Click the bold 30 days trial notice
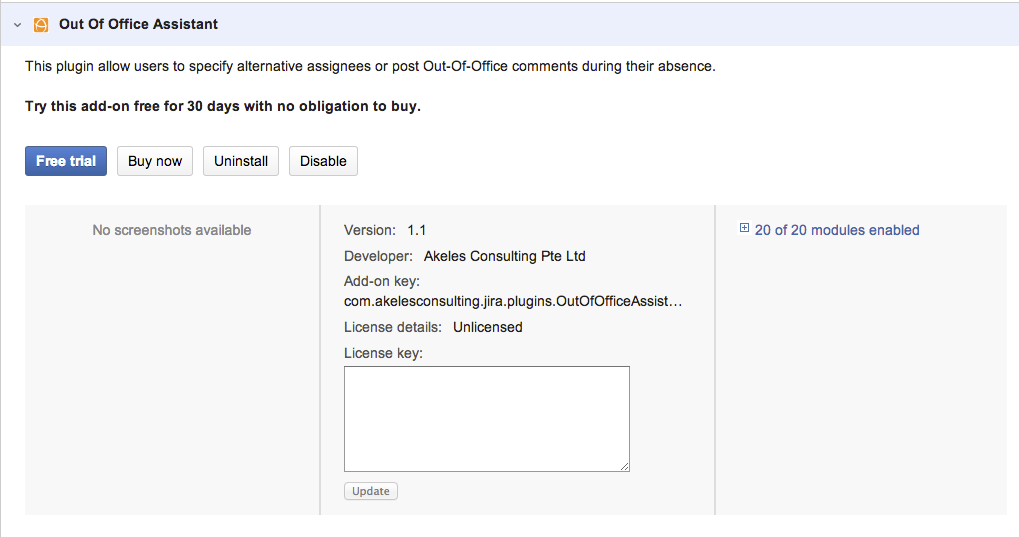This screenshot has width=1019, height=537. pos(223,106)
